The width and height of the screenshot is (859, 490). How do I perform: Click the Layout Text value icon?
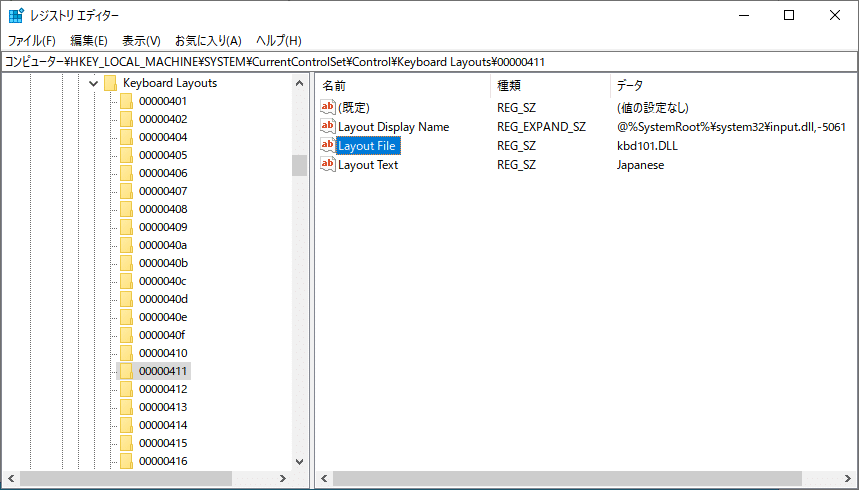pyautogui.click(x=328, y=164)
